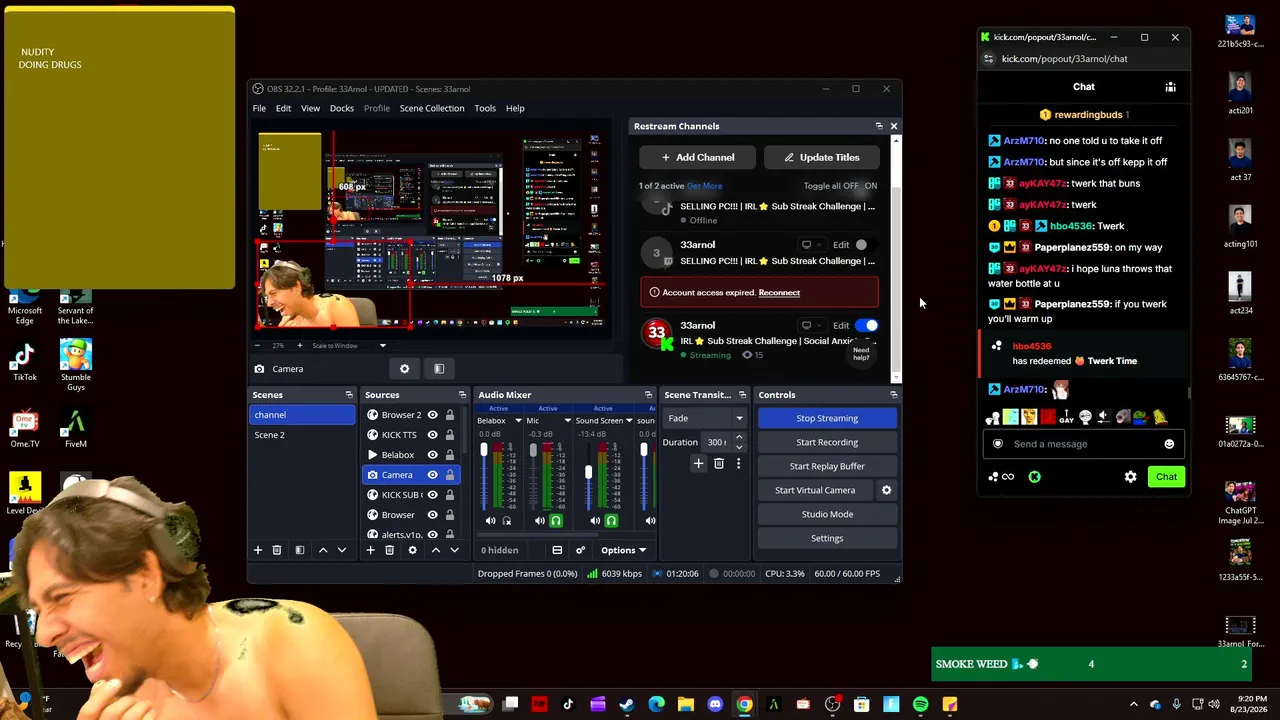Open Spotify from the taskbar
The image size is (1280, 720).
coord(920,705)
